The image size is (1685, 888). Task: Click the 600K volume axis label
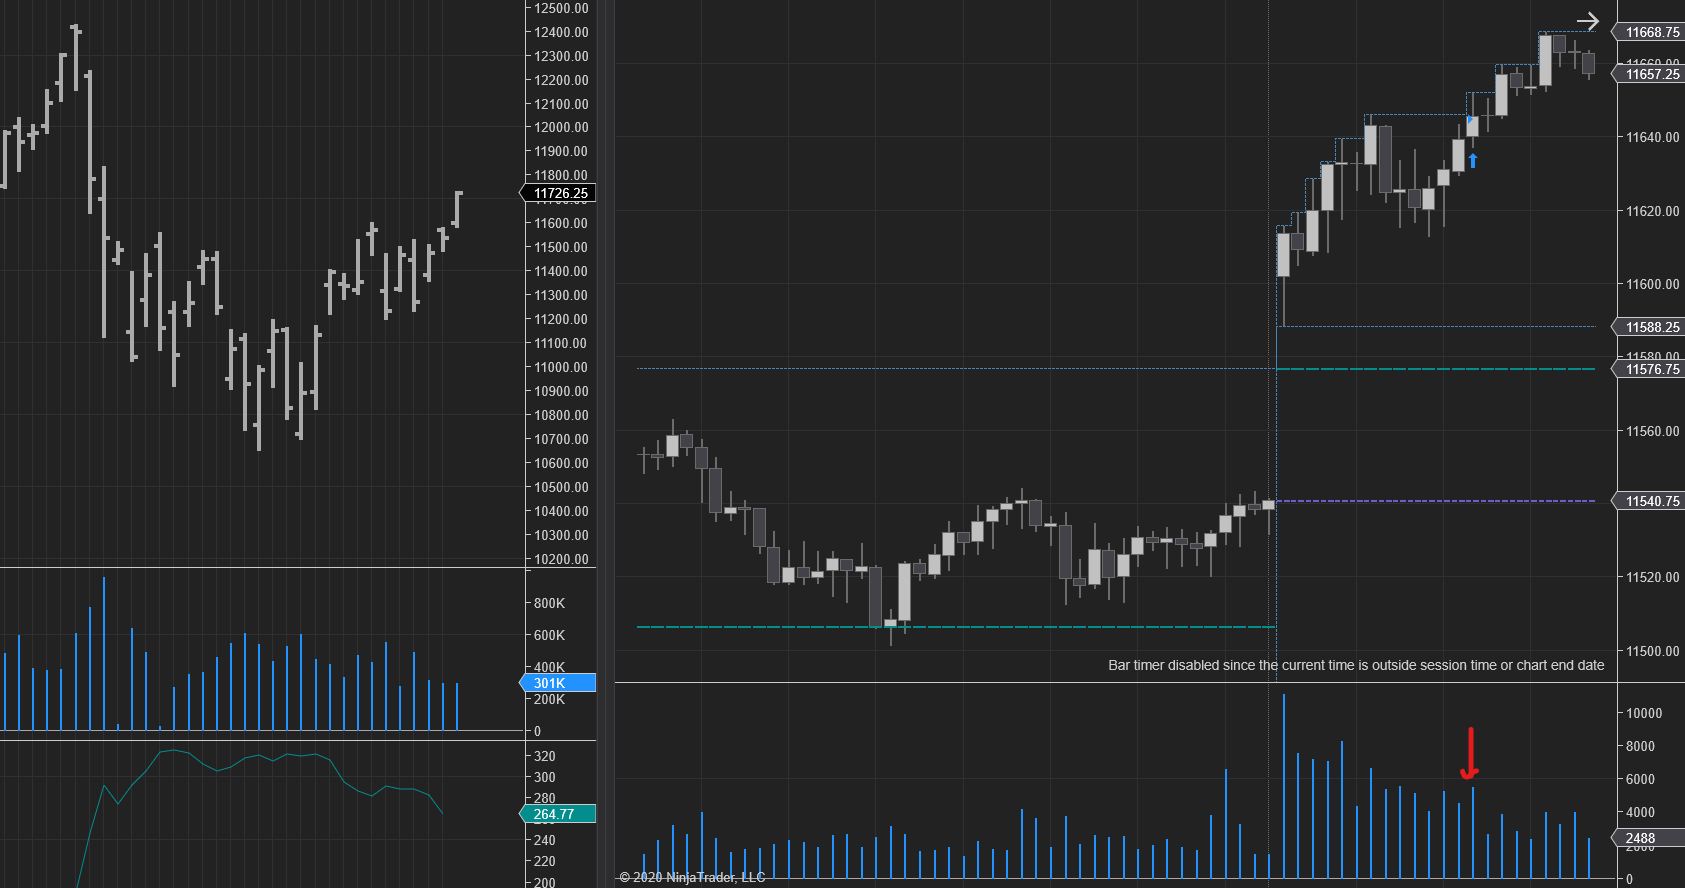[x=549, y=635]
